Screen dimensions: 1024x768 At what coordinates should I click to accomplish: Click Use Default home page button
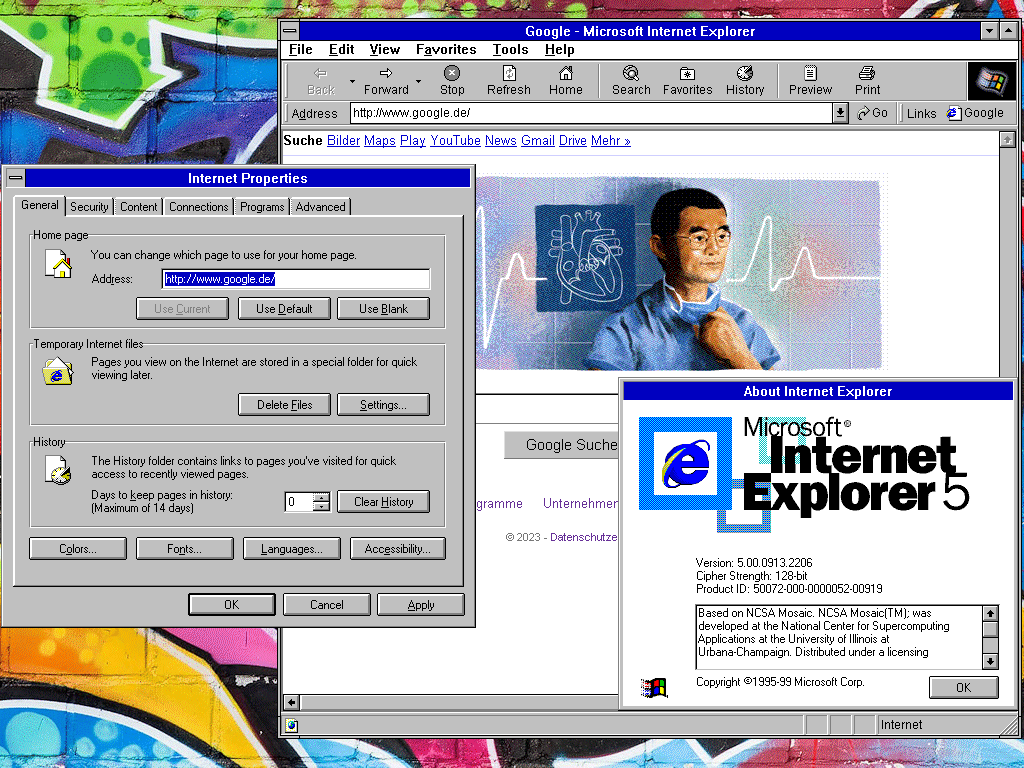pyautogui.click(x=284, y=308)
